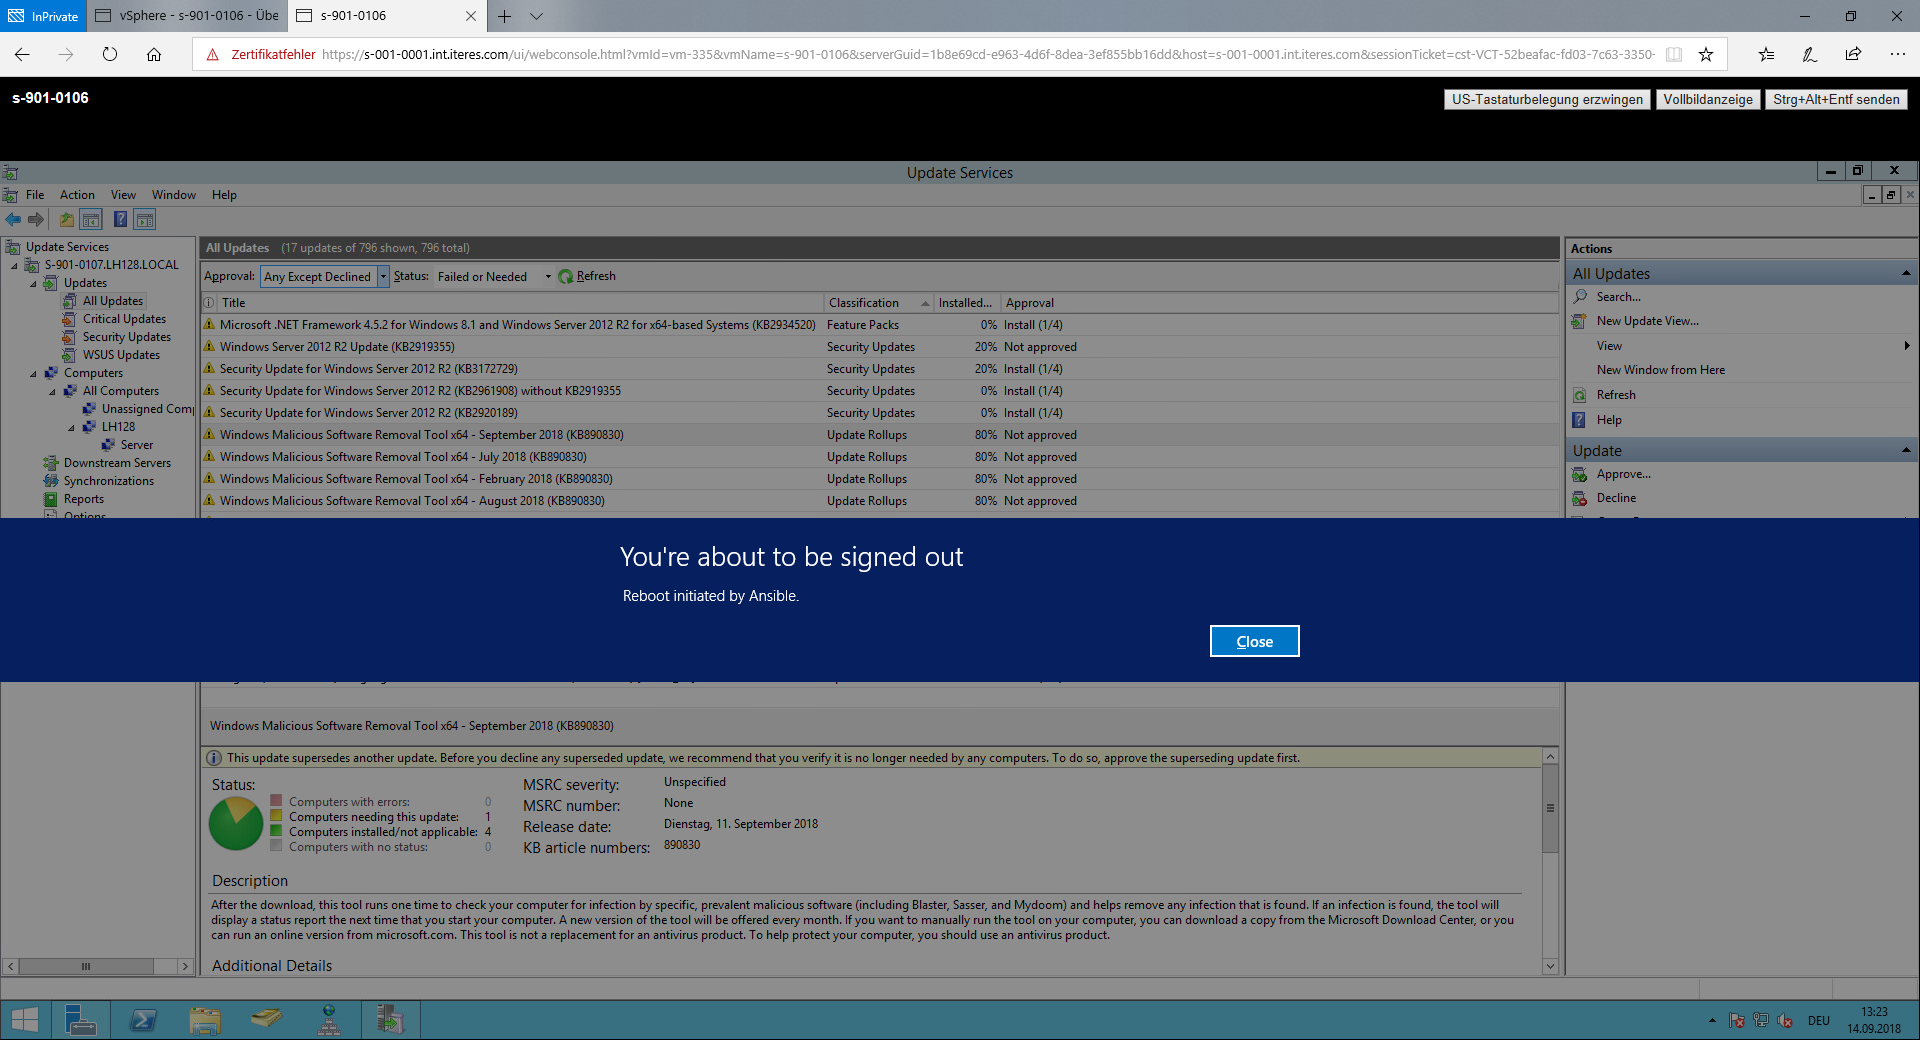The image size is (1920, 1040).
Task: Click the Refresh icon in filter bar
Action: click(566, 277)
